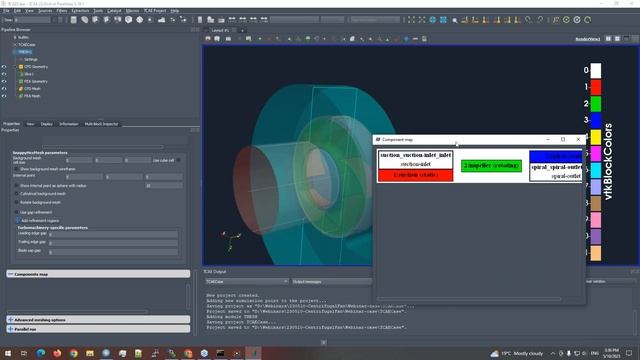Open the Filters menu

coord(62,11)
